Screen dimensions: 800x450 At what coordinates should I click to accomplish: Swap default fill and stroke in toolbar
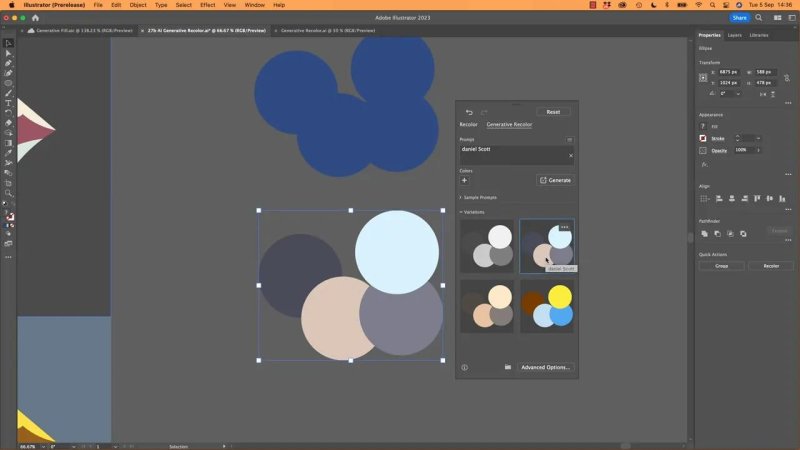point(12,204)
